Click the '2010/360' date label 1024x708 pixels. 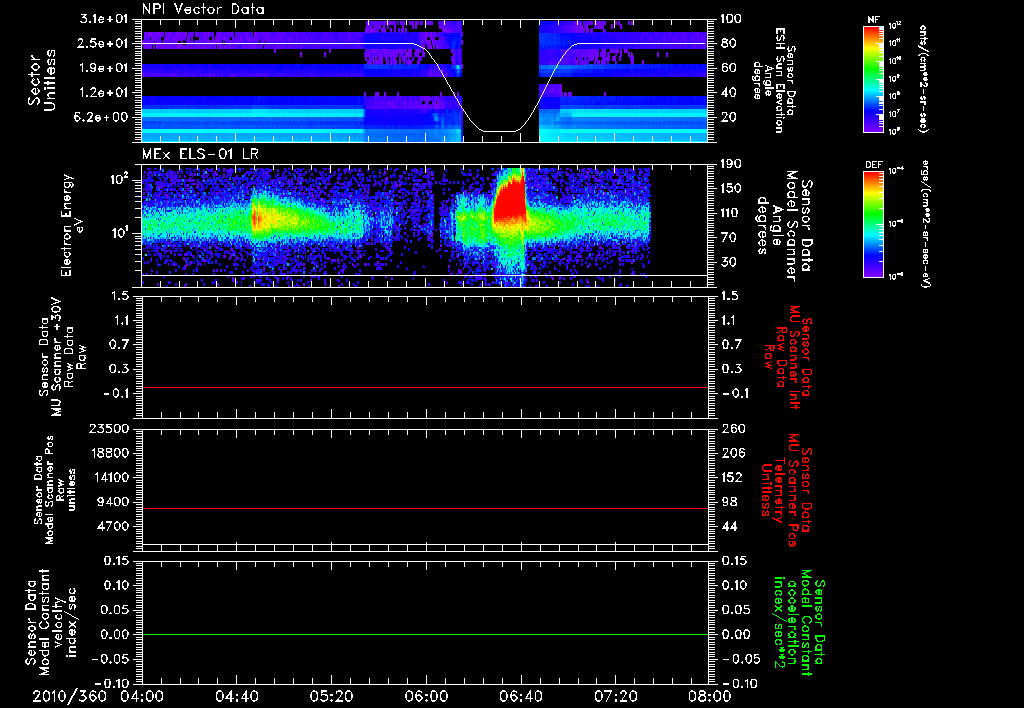(x=69, y=696)
